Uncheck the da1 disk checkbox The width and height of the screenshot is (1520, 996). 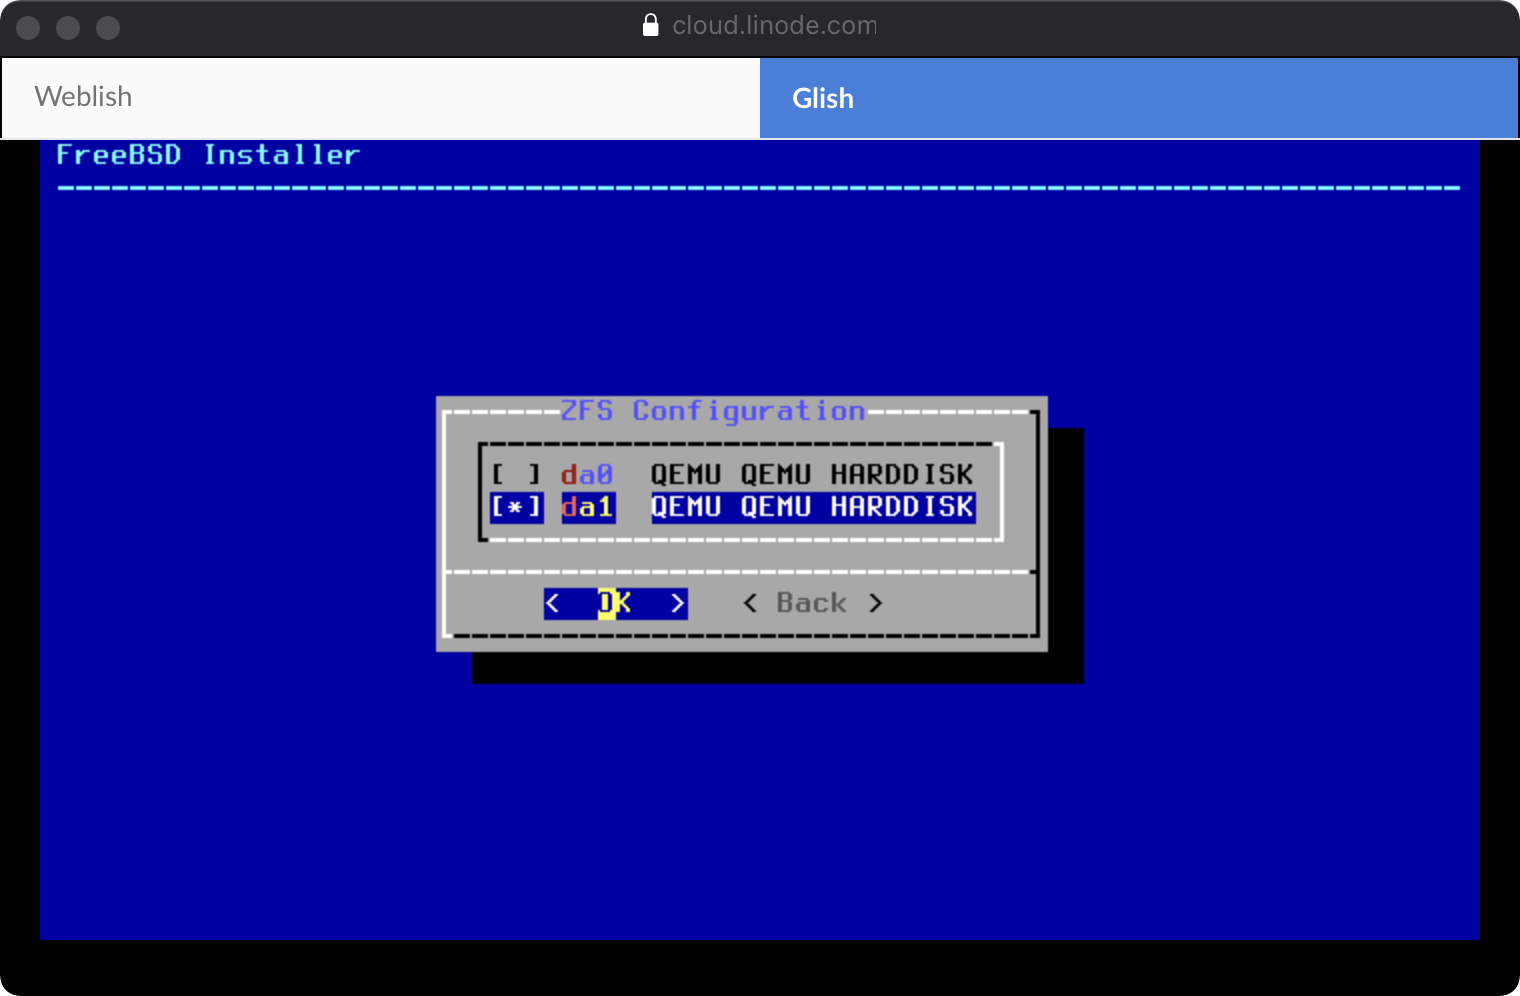pos(516,507)
